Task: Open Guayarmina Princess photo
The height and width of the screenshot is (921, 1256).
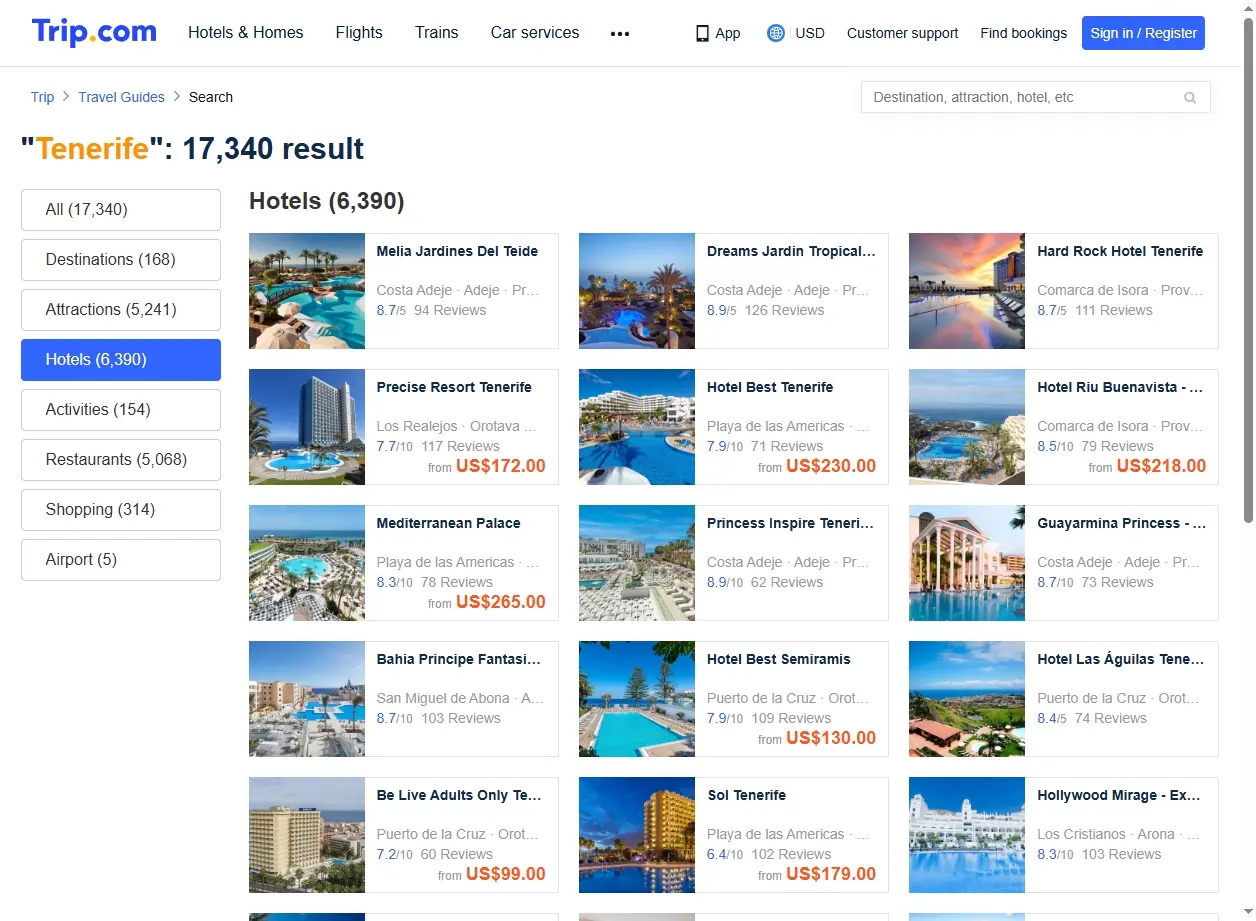Action: 967,563
